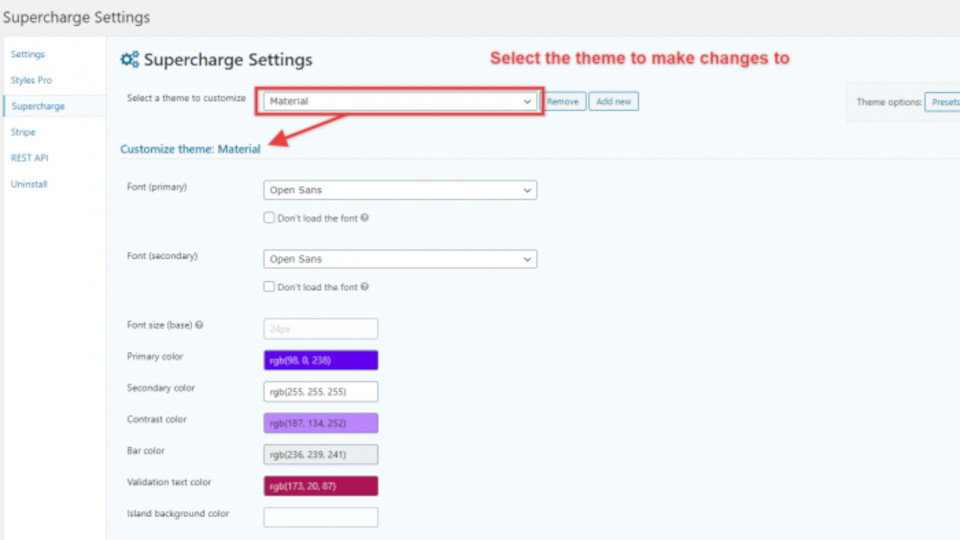Go to Styles Pro in sidebar
The width and height of the screenshot is (960, 540).
click(x=31, y=80)
